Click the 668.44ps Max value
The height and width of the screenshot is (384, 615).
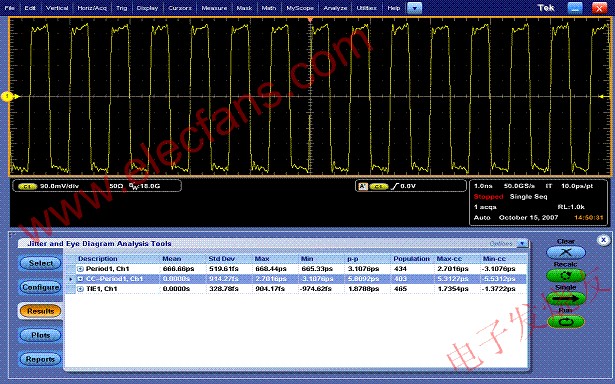pos(271,269)
